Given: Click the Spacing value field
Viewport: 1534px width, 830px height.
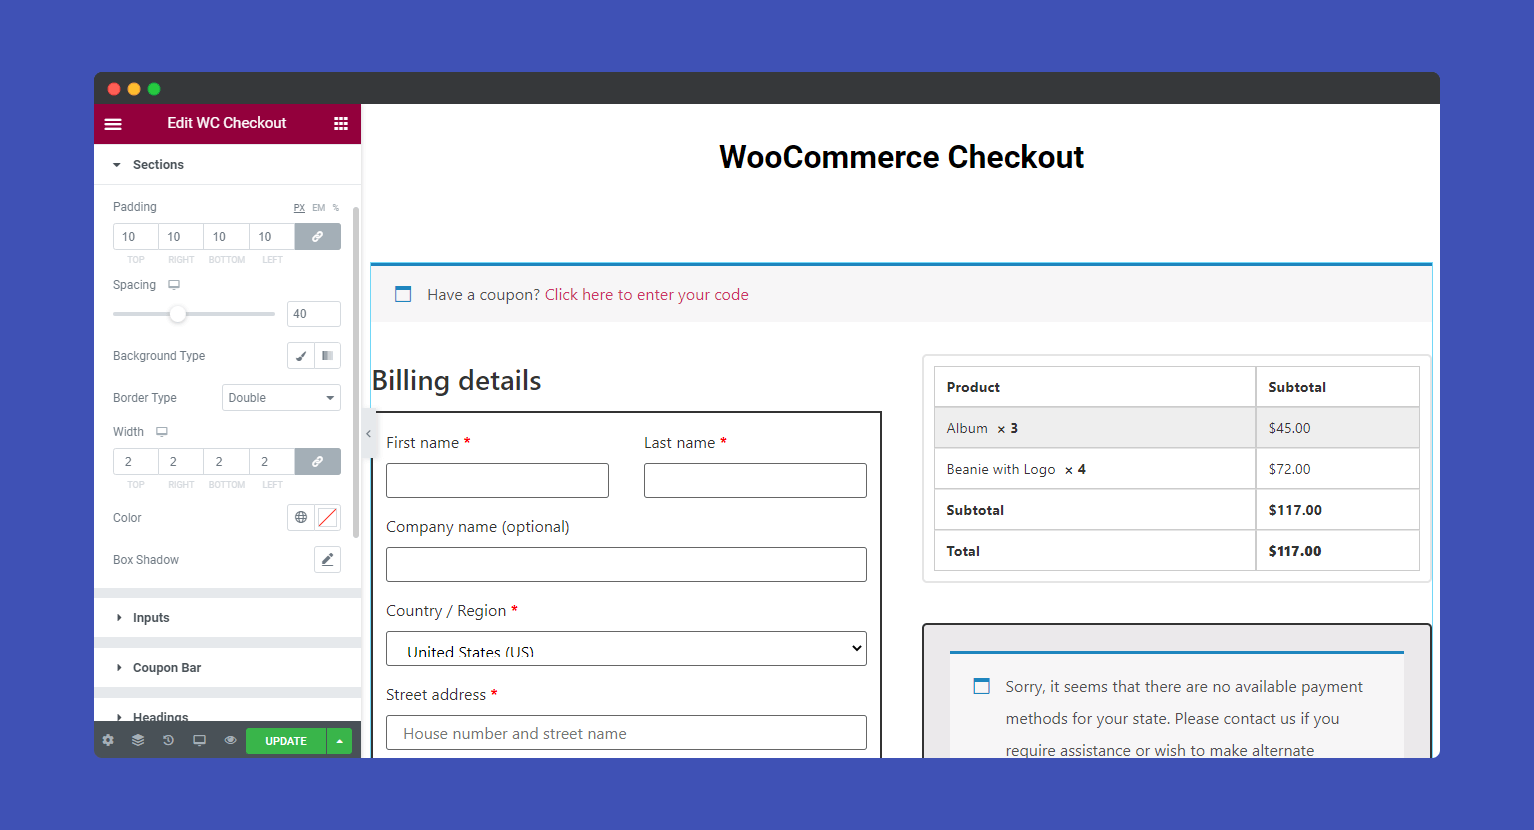Looking at the screenshot, I should (314, 314).
